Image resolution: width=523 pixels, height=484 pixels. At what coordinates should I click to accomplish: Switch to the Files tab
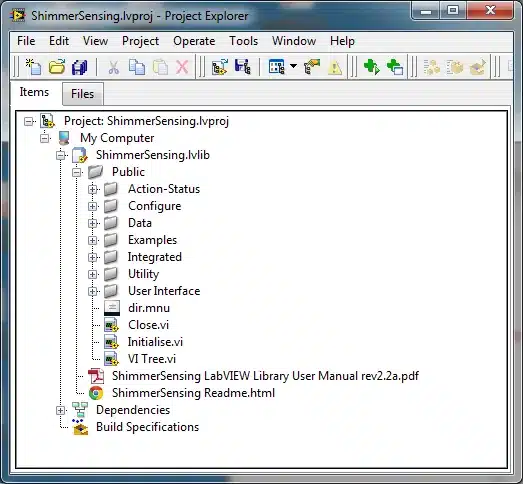click(82, 94)
